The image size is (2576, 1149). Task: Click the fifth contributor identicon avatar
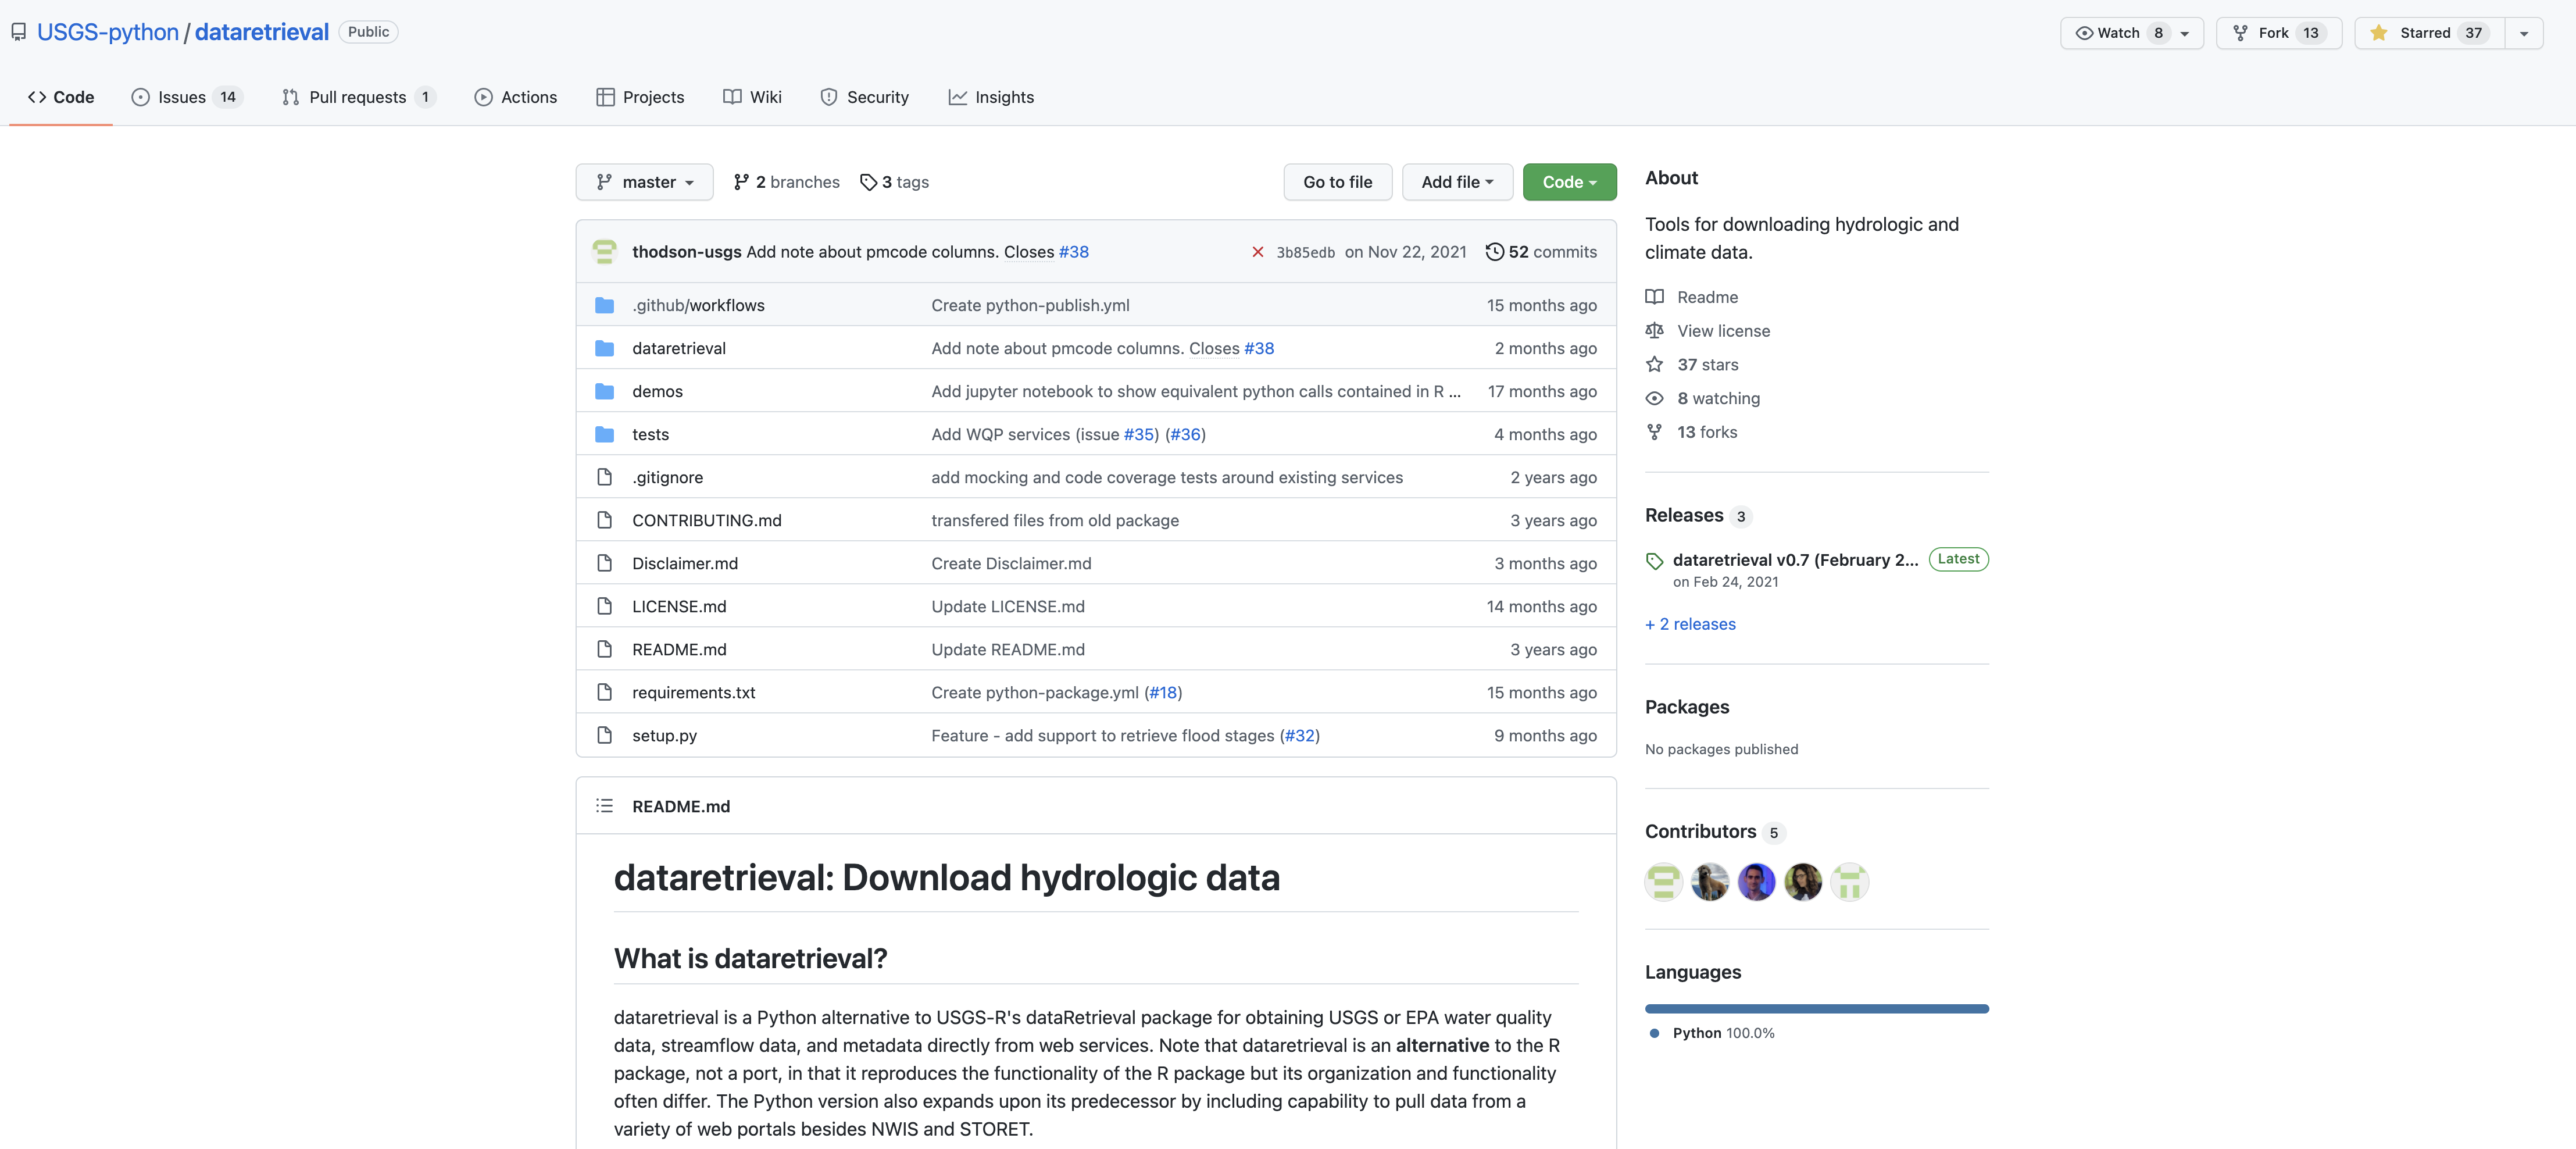click(x=1849, y=882)
